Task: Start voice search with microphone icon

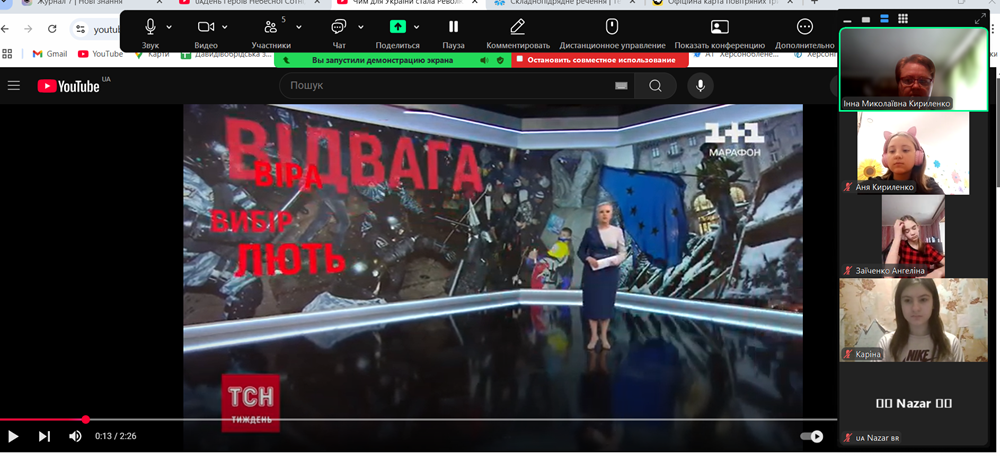Action: [x=700, y=85]
